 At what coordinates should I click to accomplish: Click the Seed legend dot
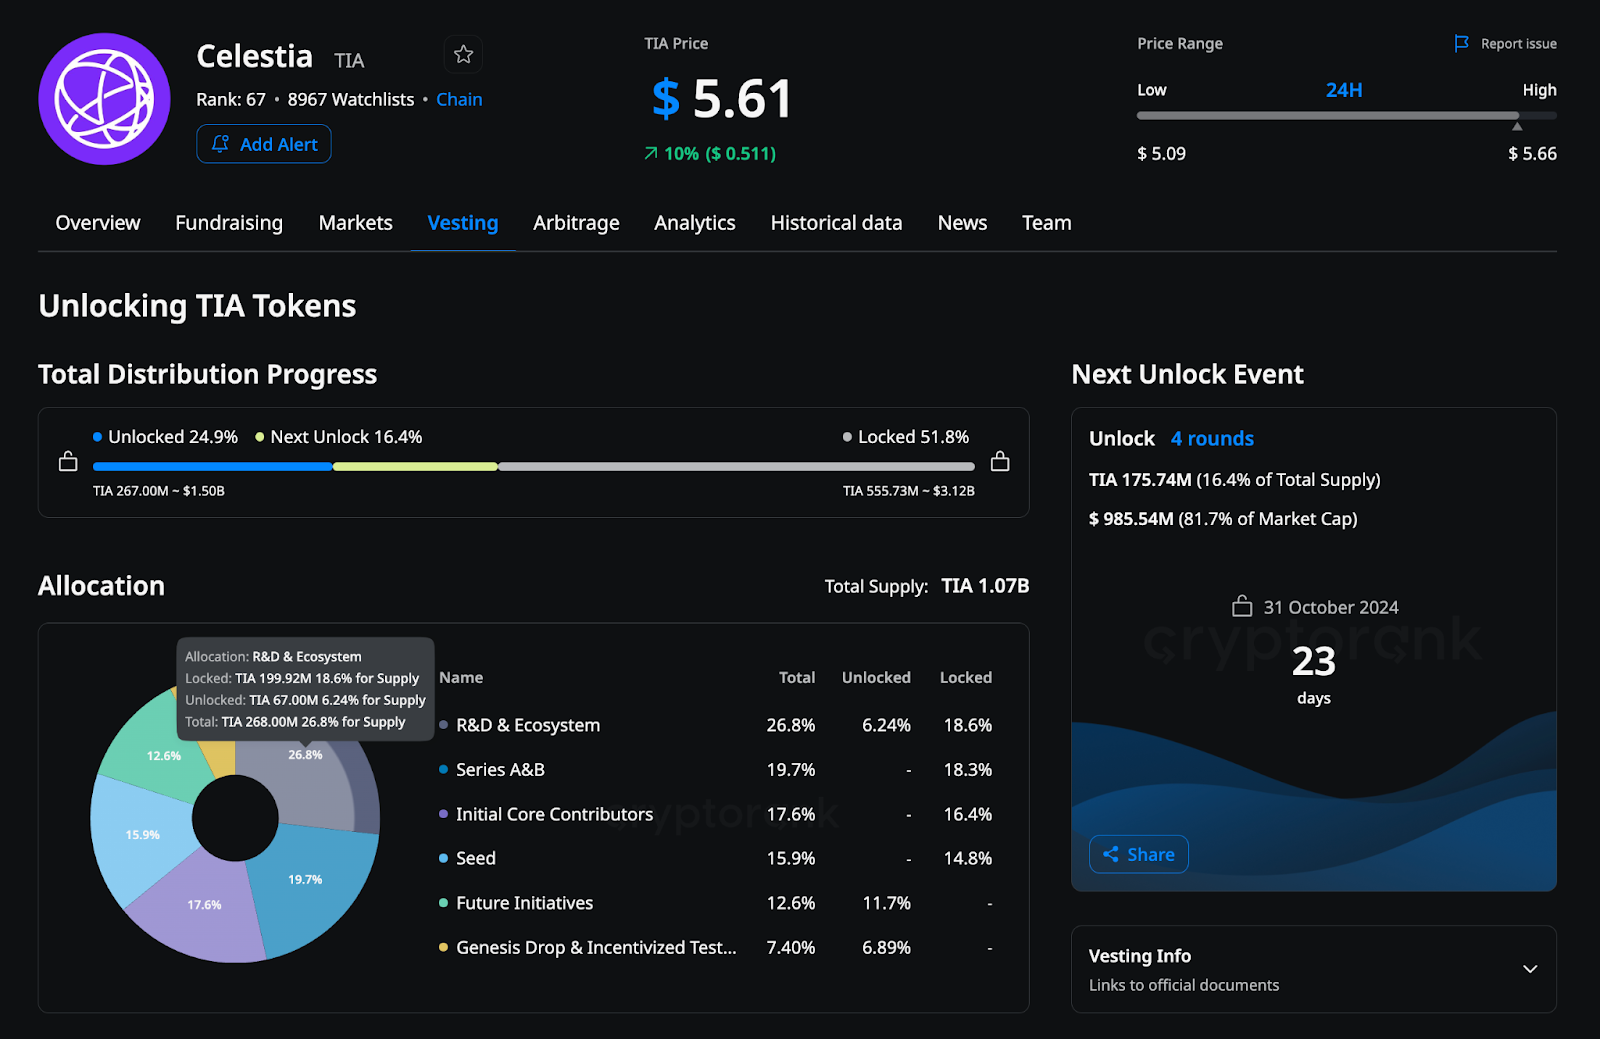pyautogui.click(x=443, y=858)
